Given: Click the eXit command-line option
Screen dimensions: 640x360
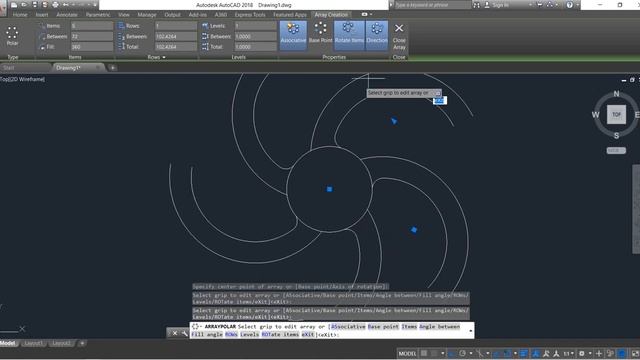Looking at the screenshot, I should [x=308, y=334].
